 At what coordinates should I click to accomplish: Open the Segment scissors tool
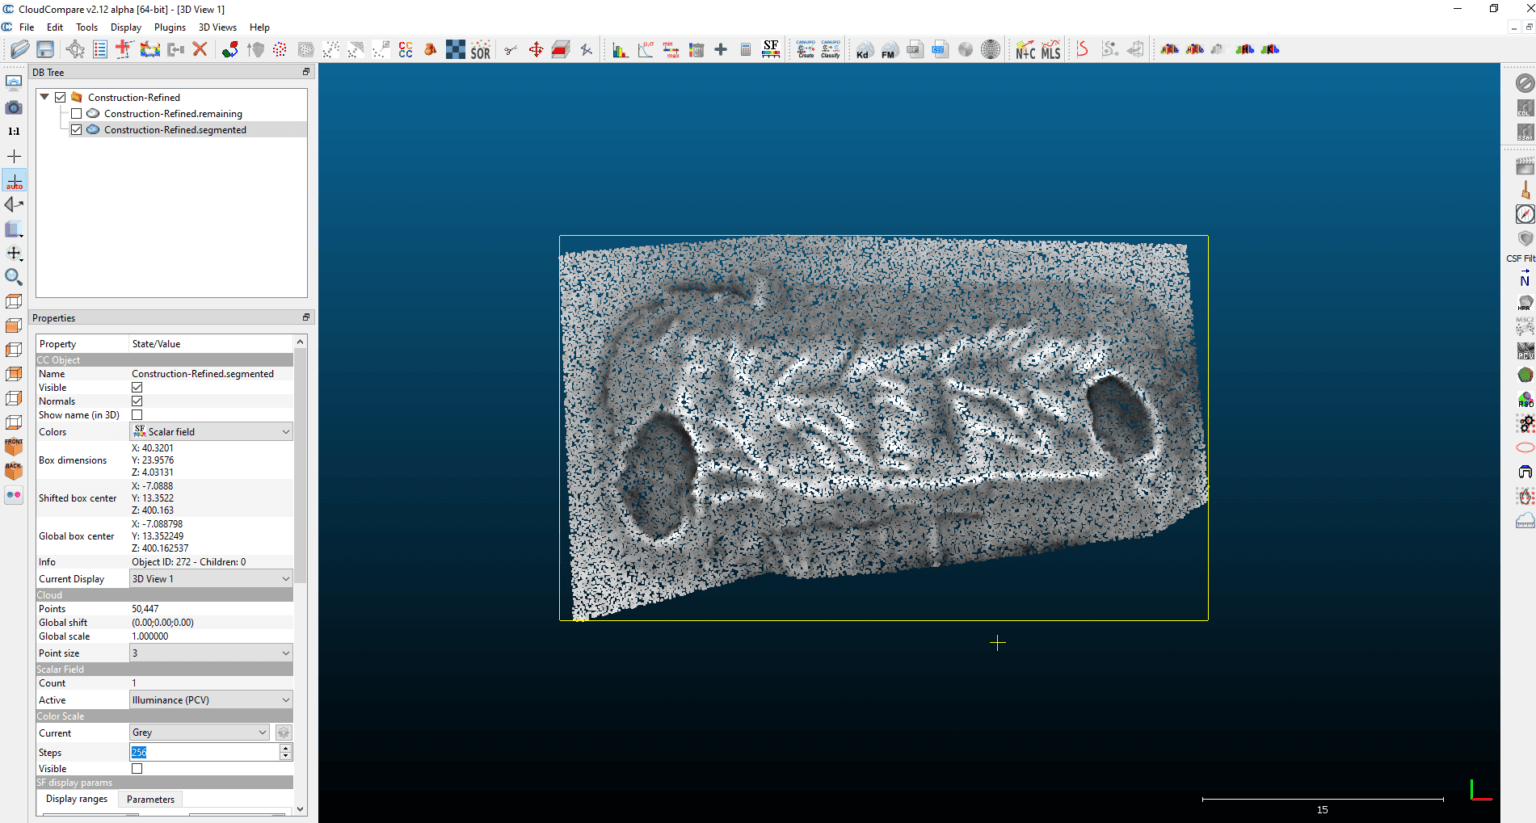click(x=510, y=49)
